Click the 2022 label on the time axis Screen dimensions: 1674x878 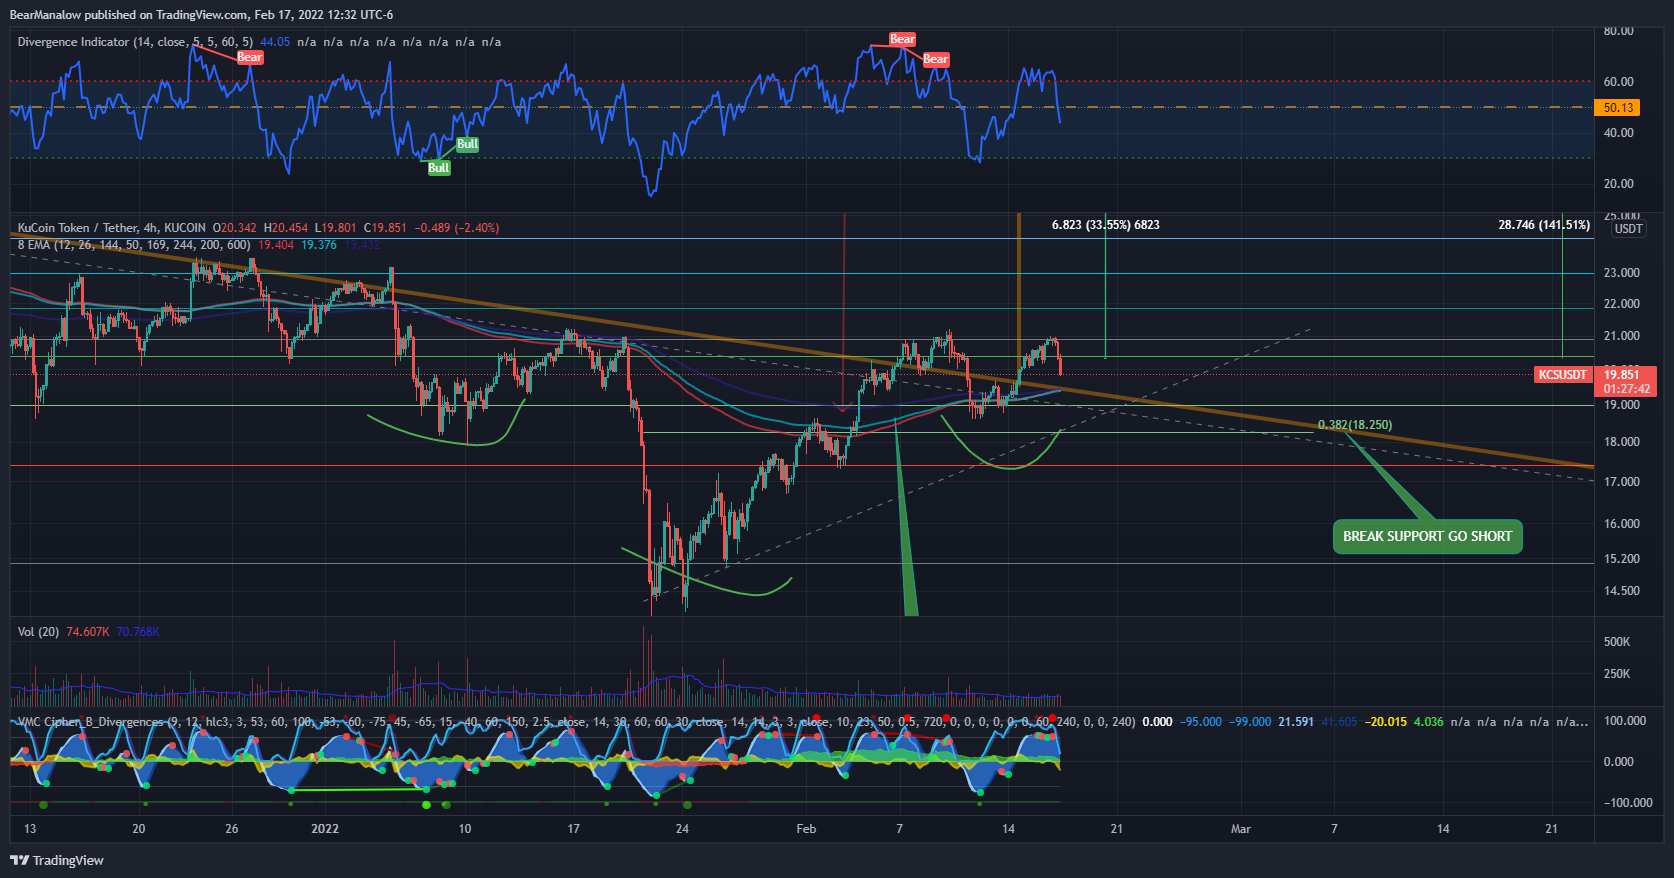coord(325,829)
